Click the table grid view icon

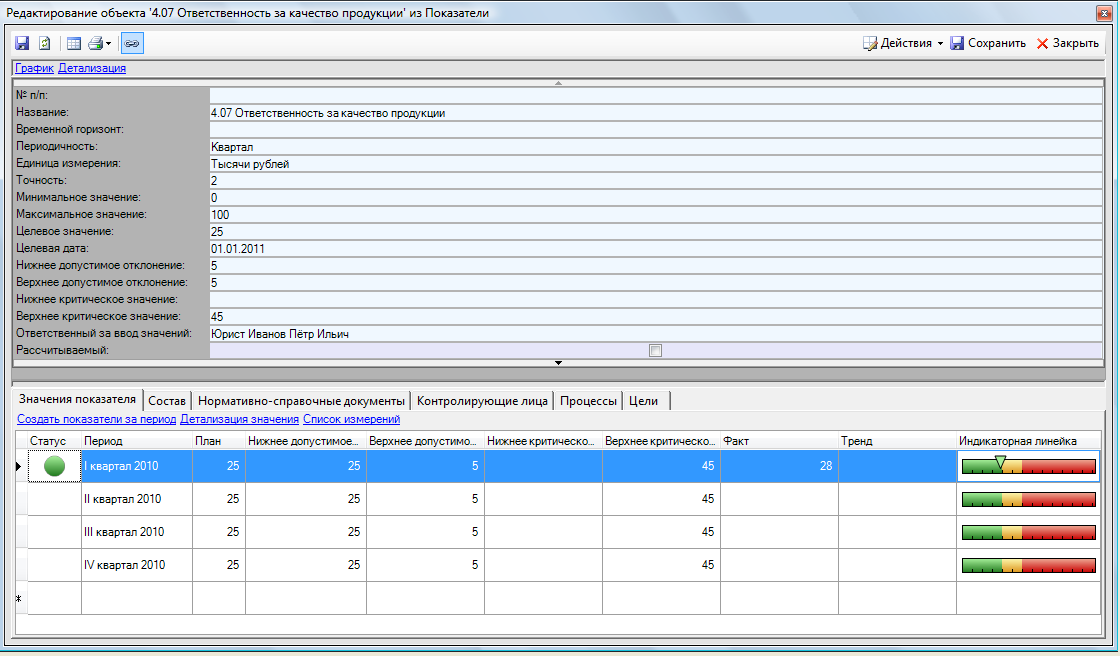coord(74,44)
